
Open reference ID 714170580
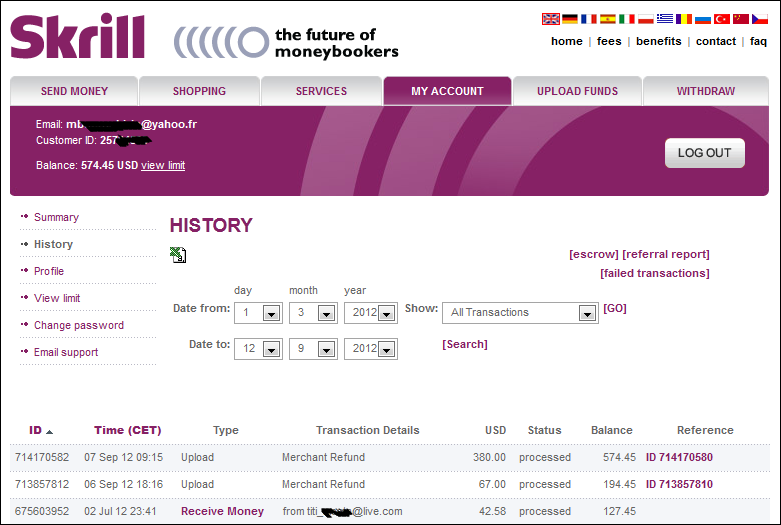679,457
